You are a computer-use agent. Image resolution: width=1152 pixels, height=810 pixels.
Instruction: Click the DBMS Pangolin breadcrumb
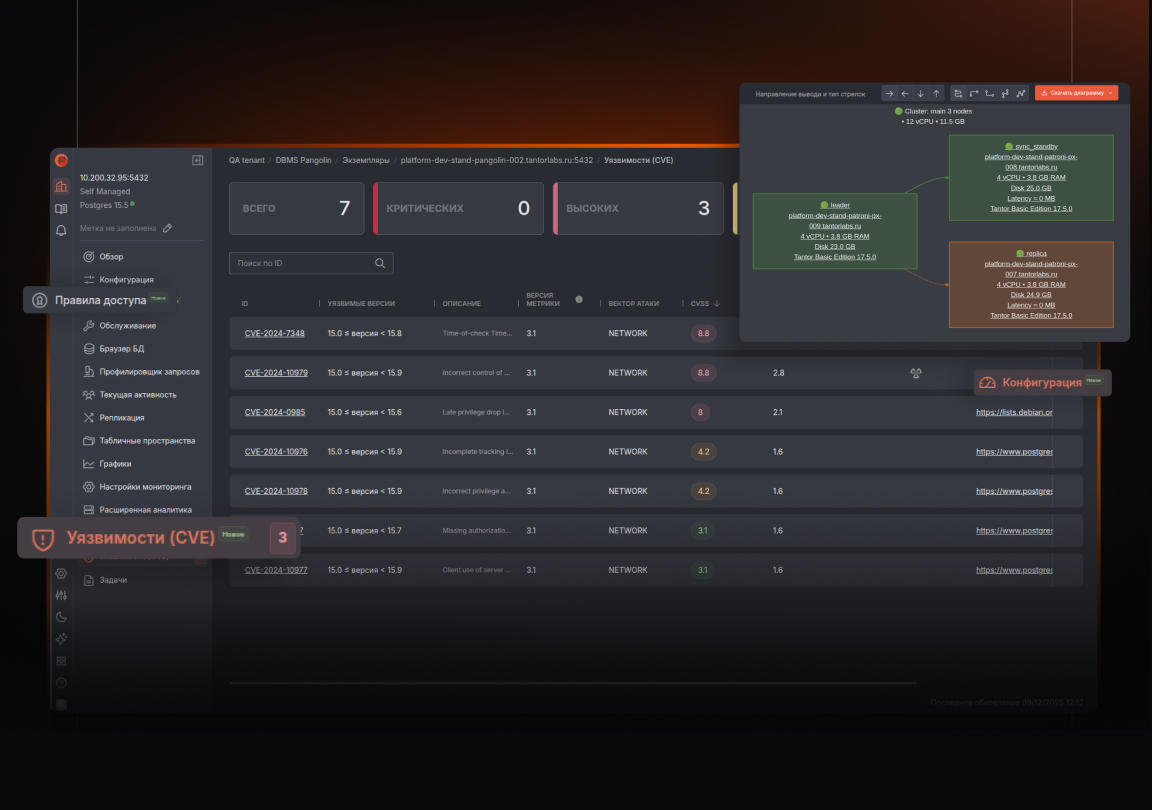pyautogui.click(x=303, y=160)
